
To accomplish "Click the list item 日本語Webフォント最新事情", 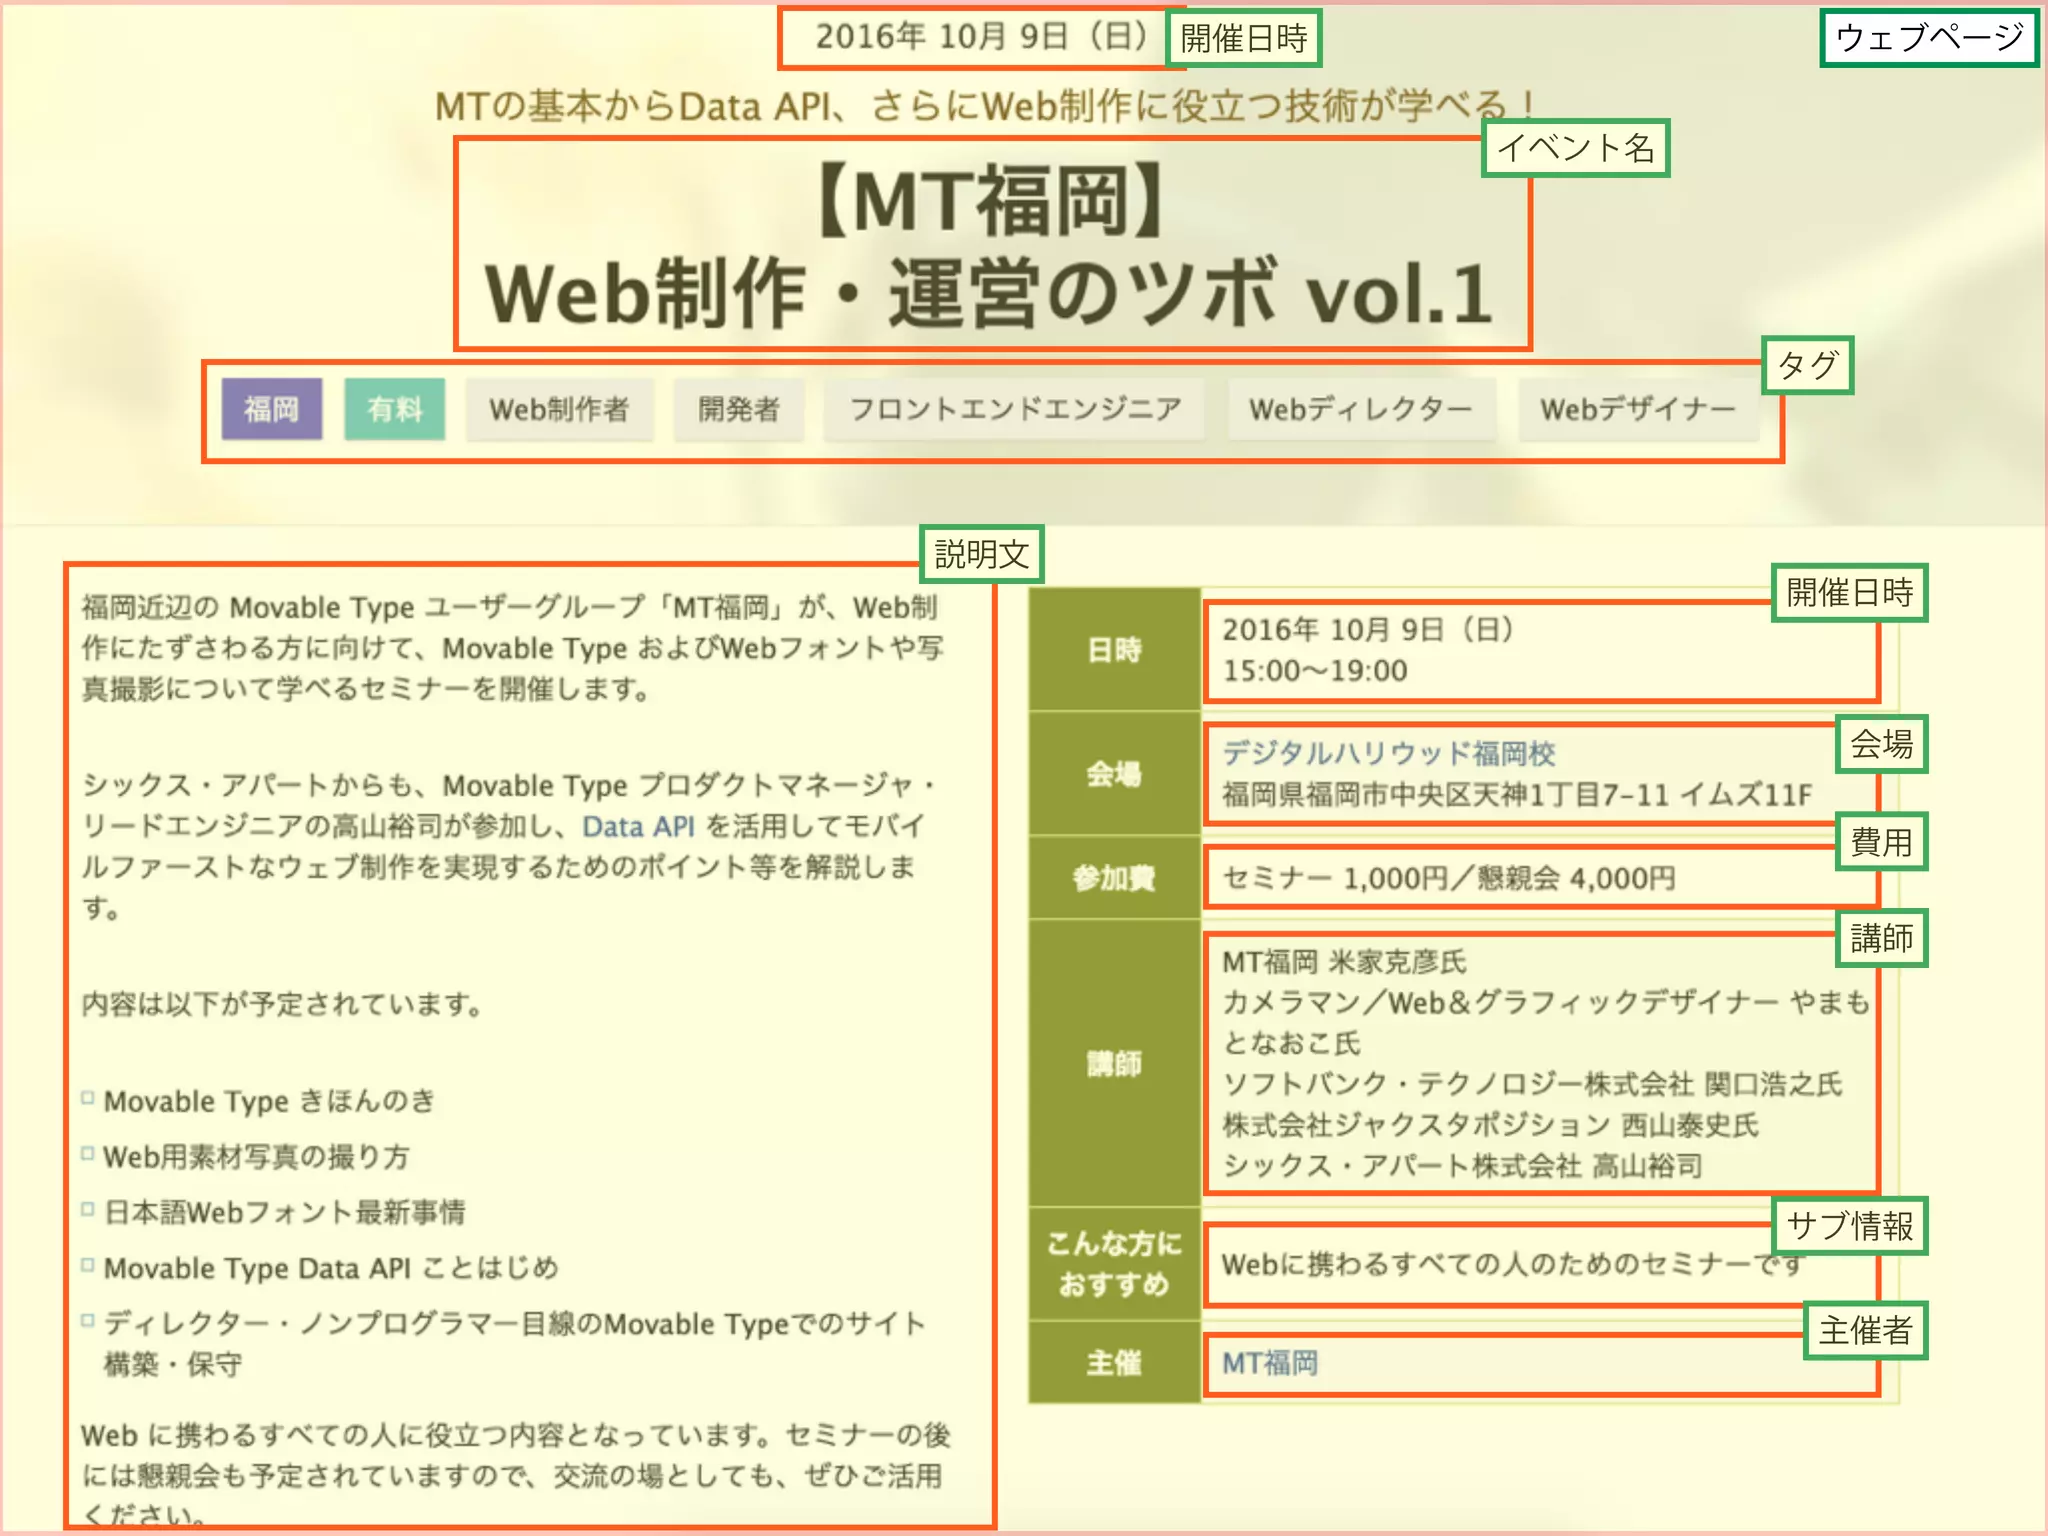I will [x=285, y=1212].
